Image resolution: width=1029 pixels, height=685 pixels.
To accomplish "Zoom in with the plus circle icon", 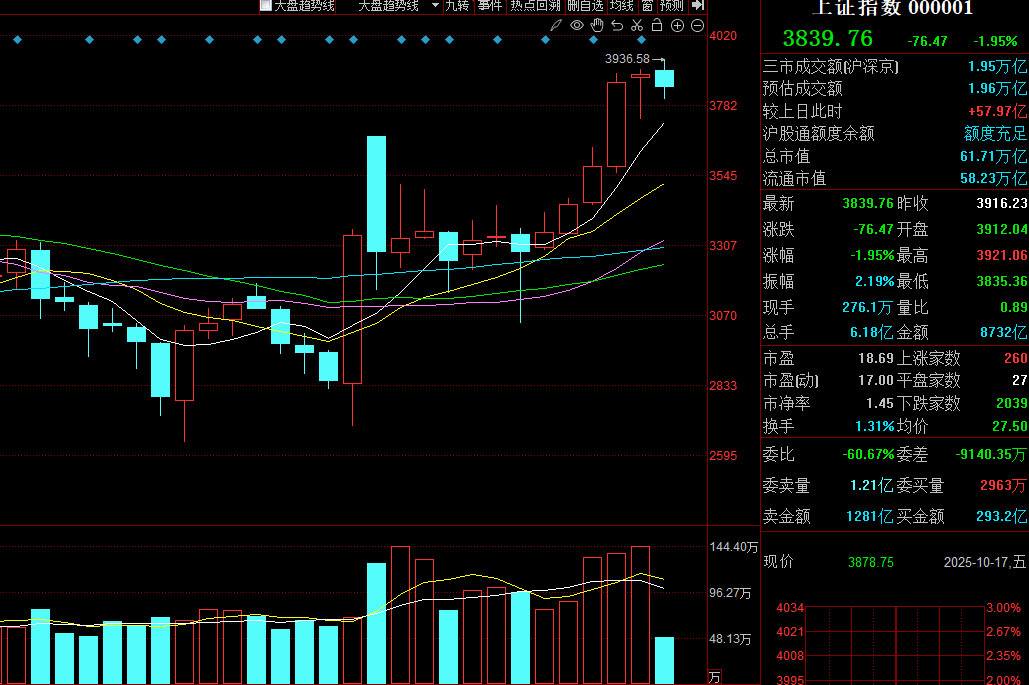I will (x=677, y=25).
